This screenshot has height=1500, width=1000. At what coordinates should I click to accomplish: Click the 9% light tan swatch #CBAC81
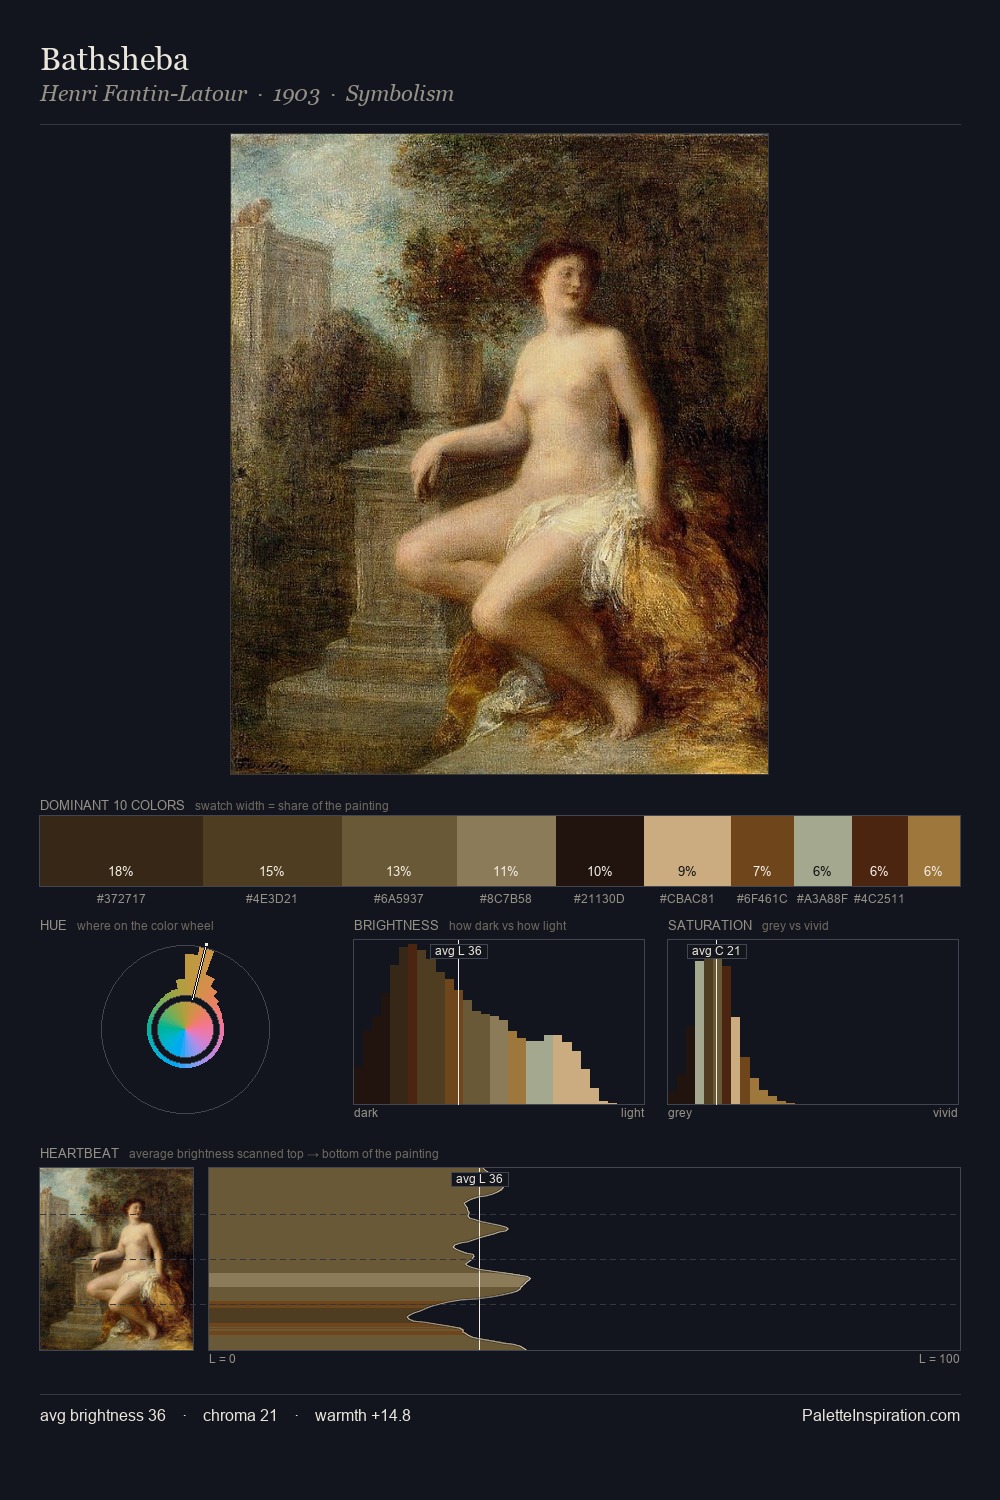pos(687,851)
